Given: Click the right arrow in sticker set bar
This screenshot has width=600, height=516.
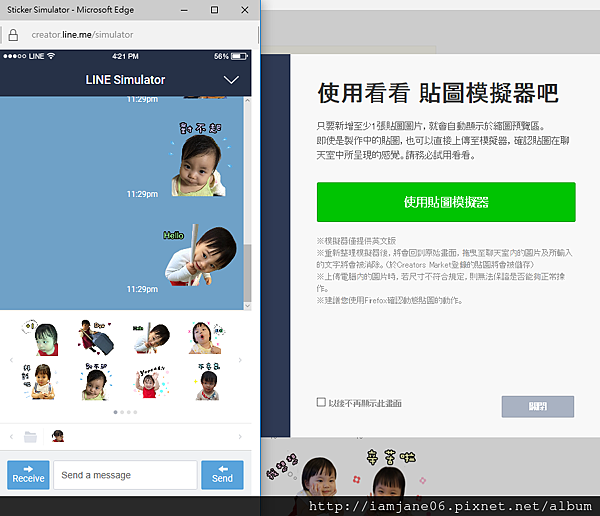Looking at the screenshot, I should click(x=240, y=437).
